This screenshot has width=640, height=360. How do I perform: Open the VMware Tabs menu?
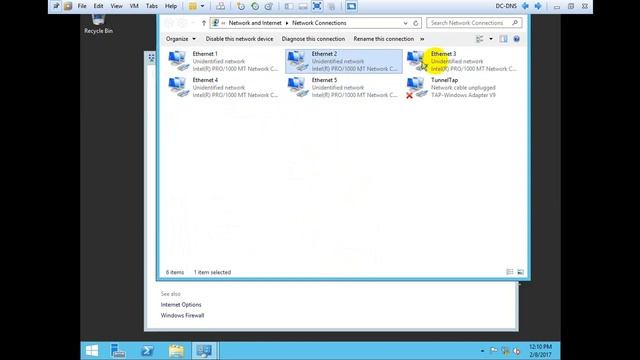(x=151, y=6)
